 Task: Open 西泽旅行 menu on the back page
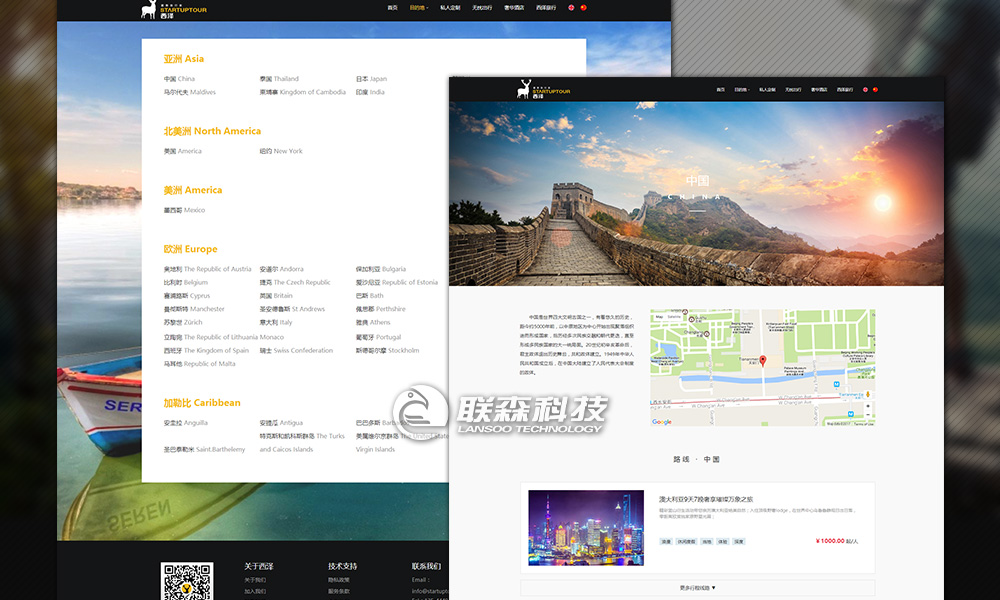546,8
